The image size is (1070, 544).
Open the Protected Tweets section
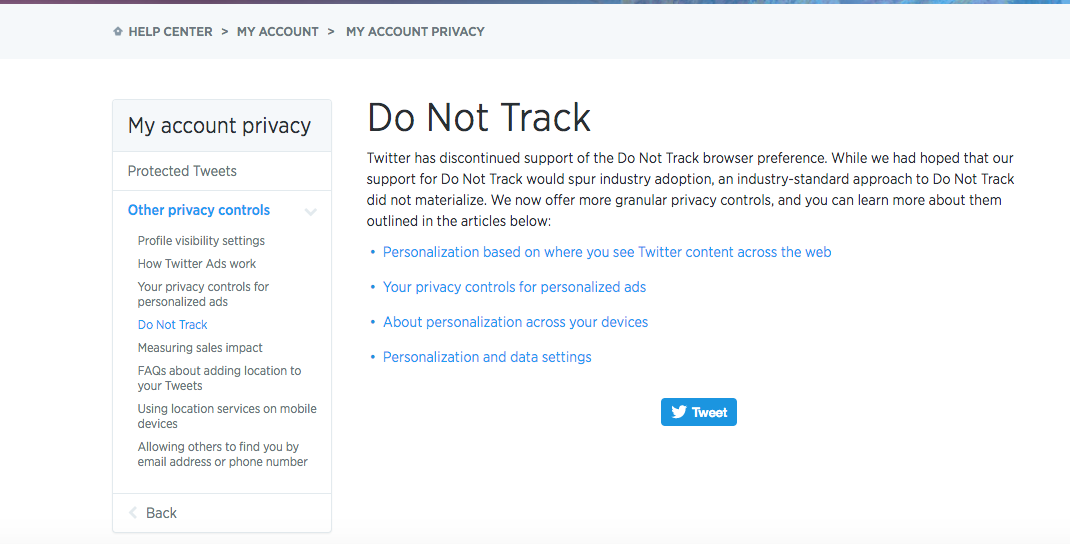point(182,171)
